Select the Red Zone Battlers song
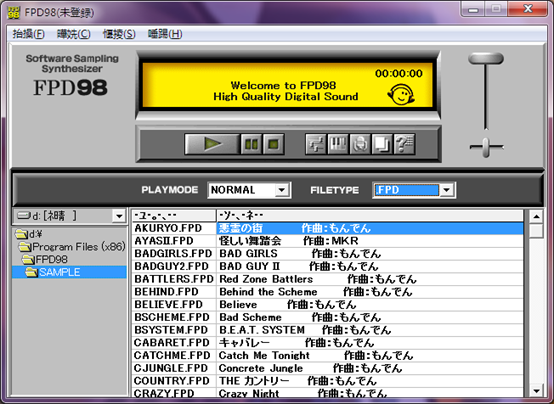This screenshot has width=554, height=404. click(328, 279)
